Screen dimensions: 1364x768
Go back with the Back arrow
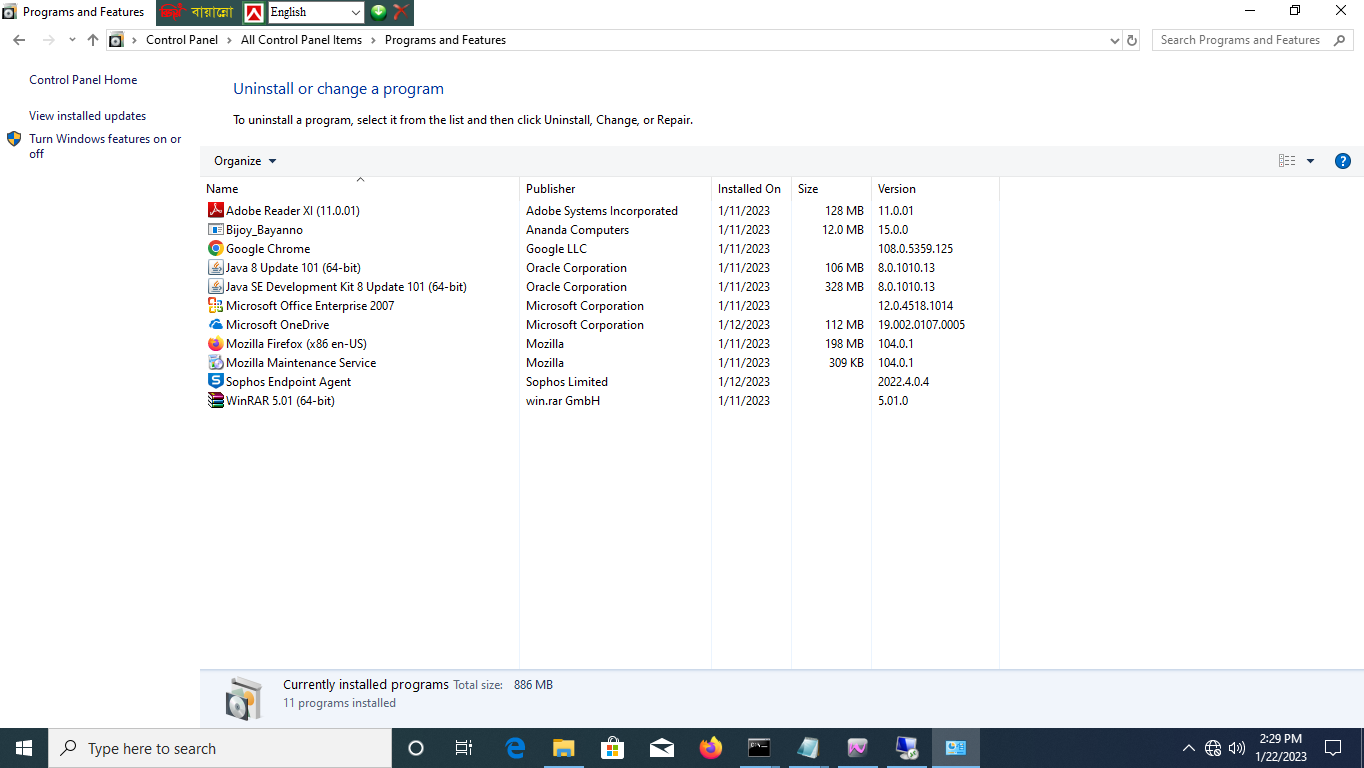[x=19, y=40]
